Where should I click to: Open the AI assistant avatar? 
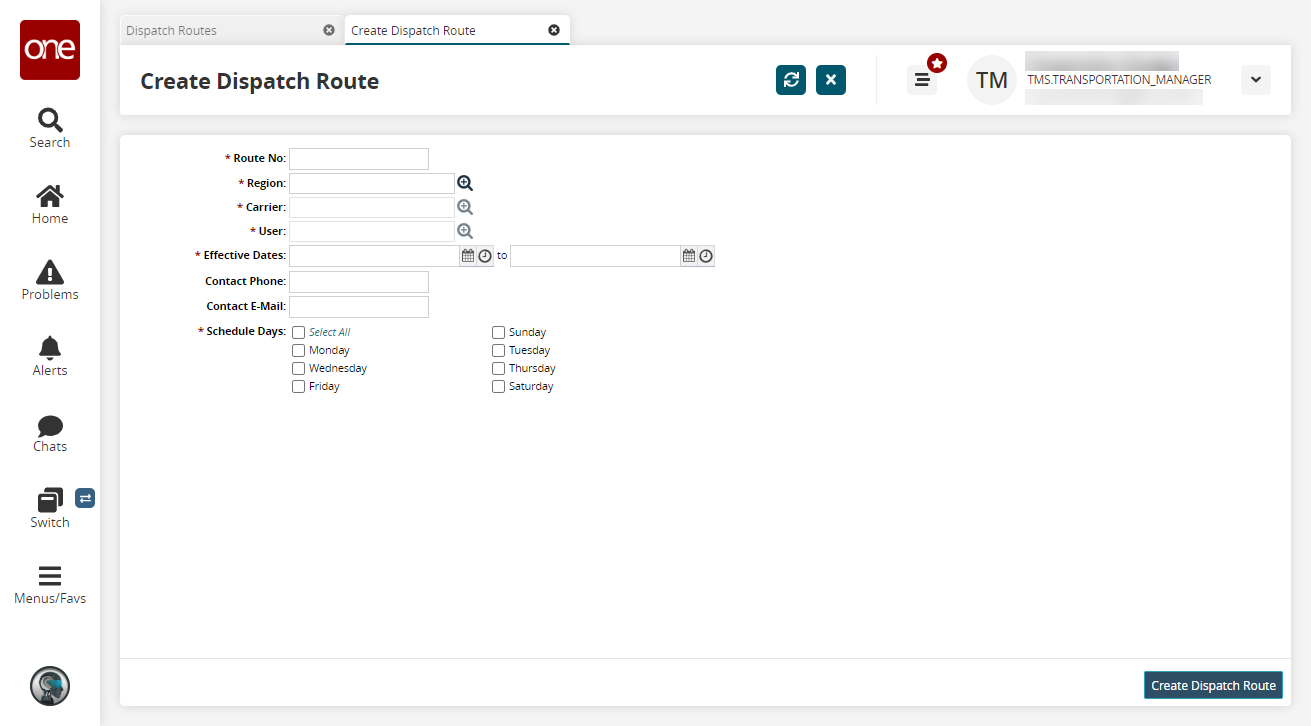(x=50, y=686)
